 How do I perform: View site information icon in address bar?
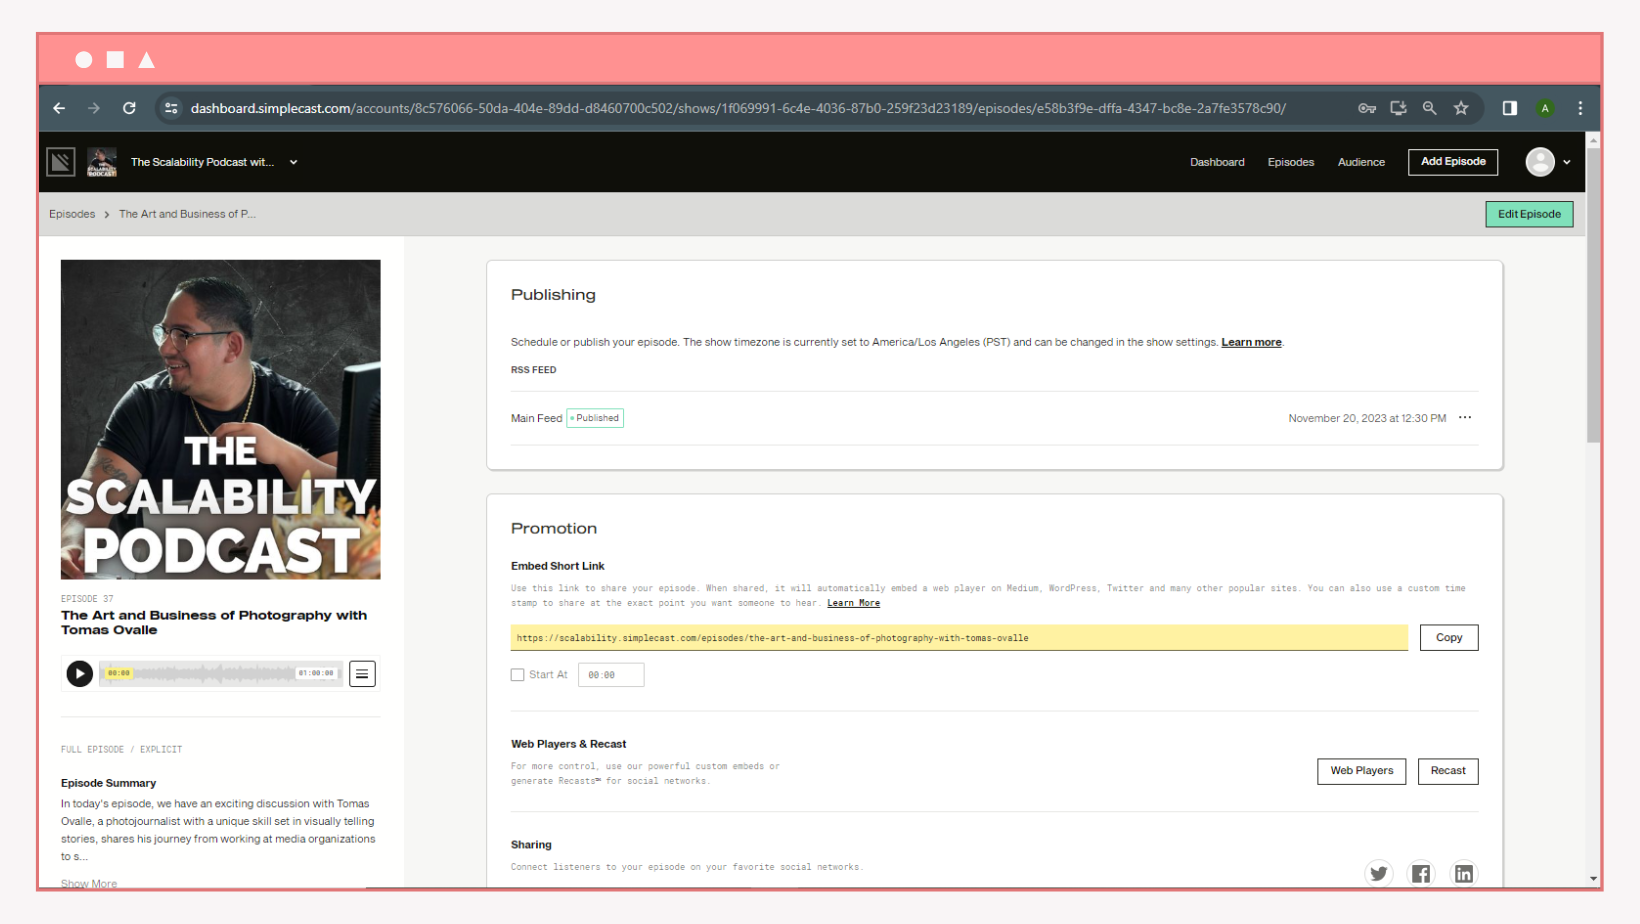pos(171,108)
